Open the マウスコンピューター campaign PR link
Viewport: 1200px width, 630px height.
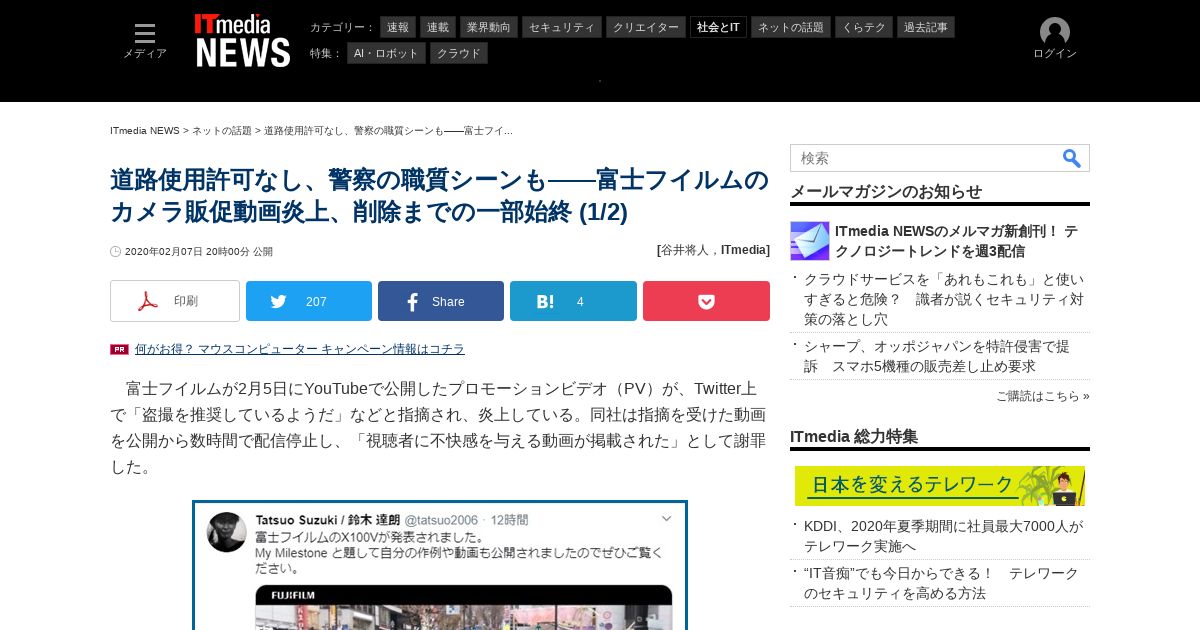click(x=300, y=349)
